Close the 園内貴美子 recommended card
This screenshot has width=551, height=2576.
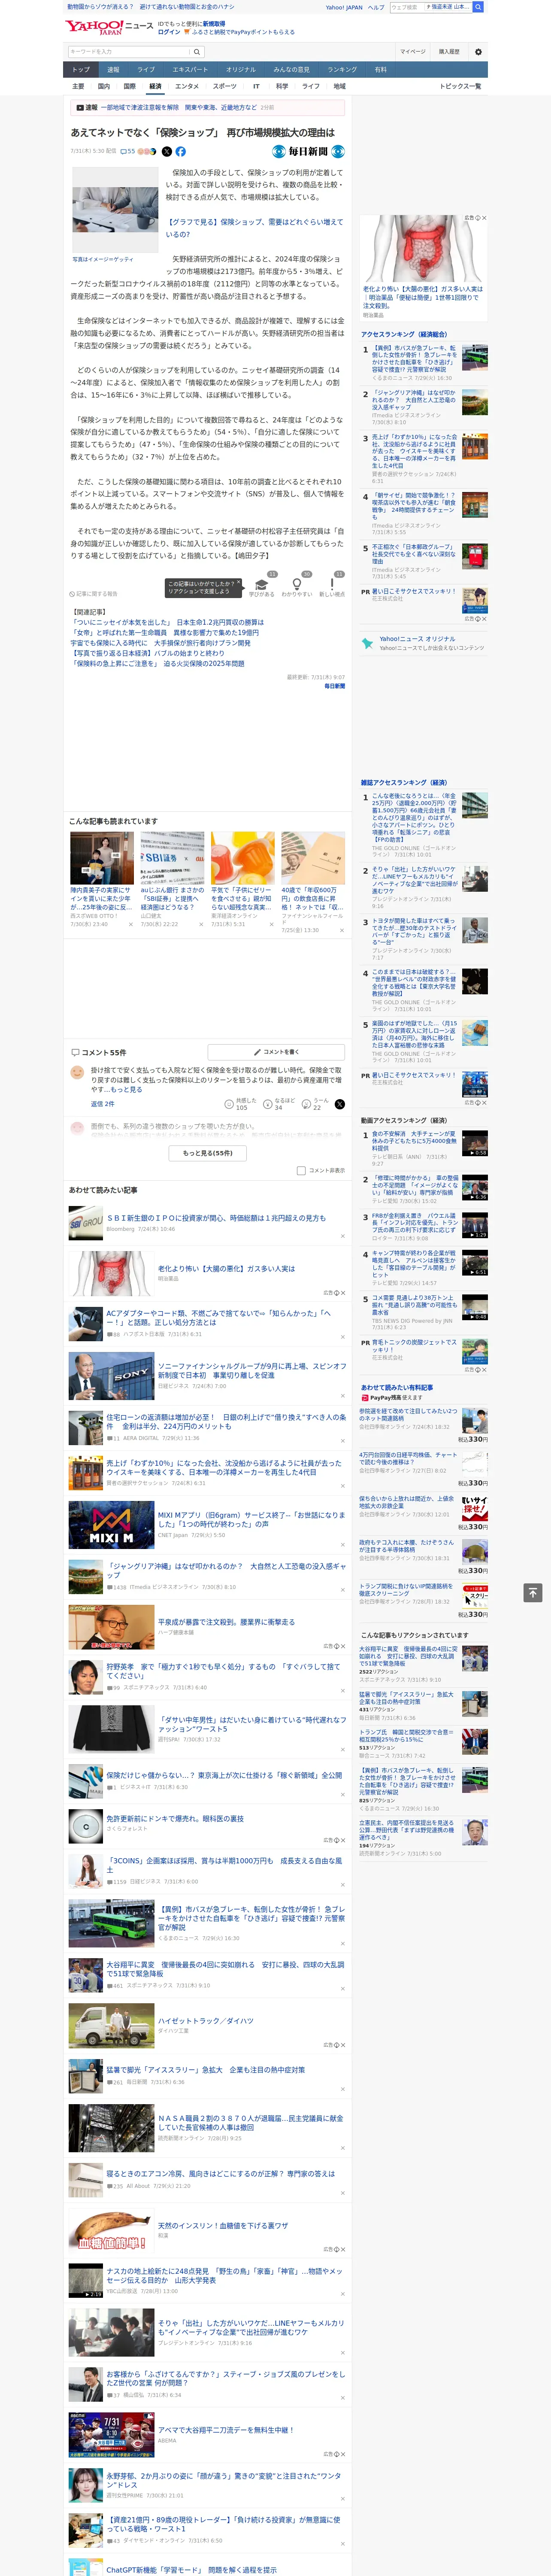click(130, 924)
